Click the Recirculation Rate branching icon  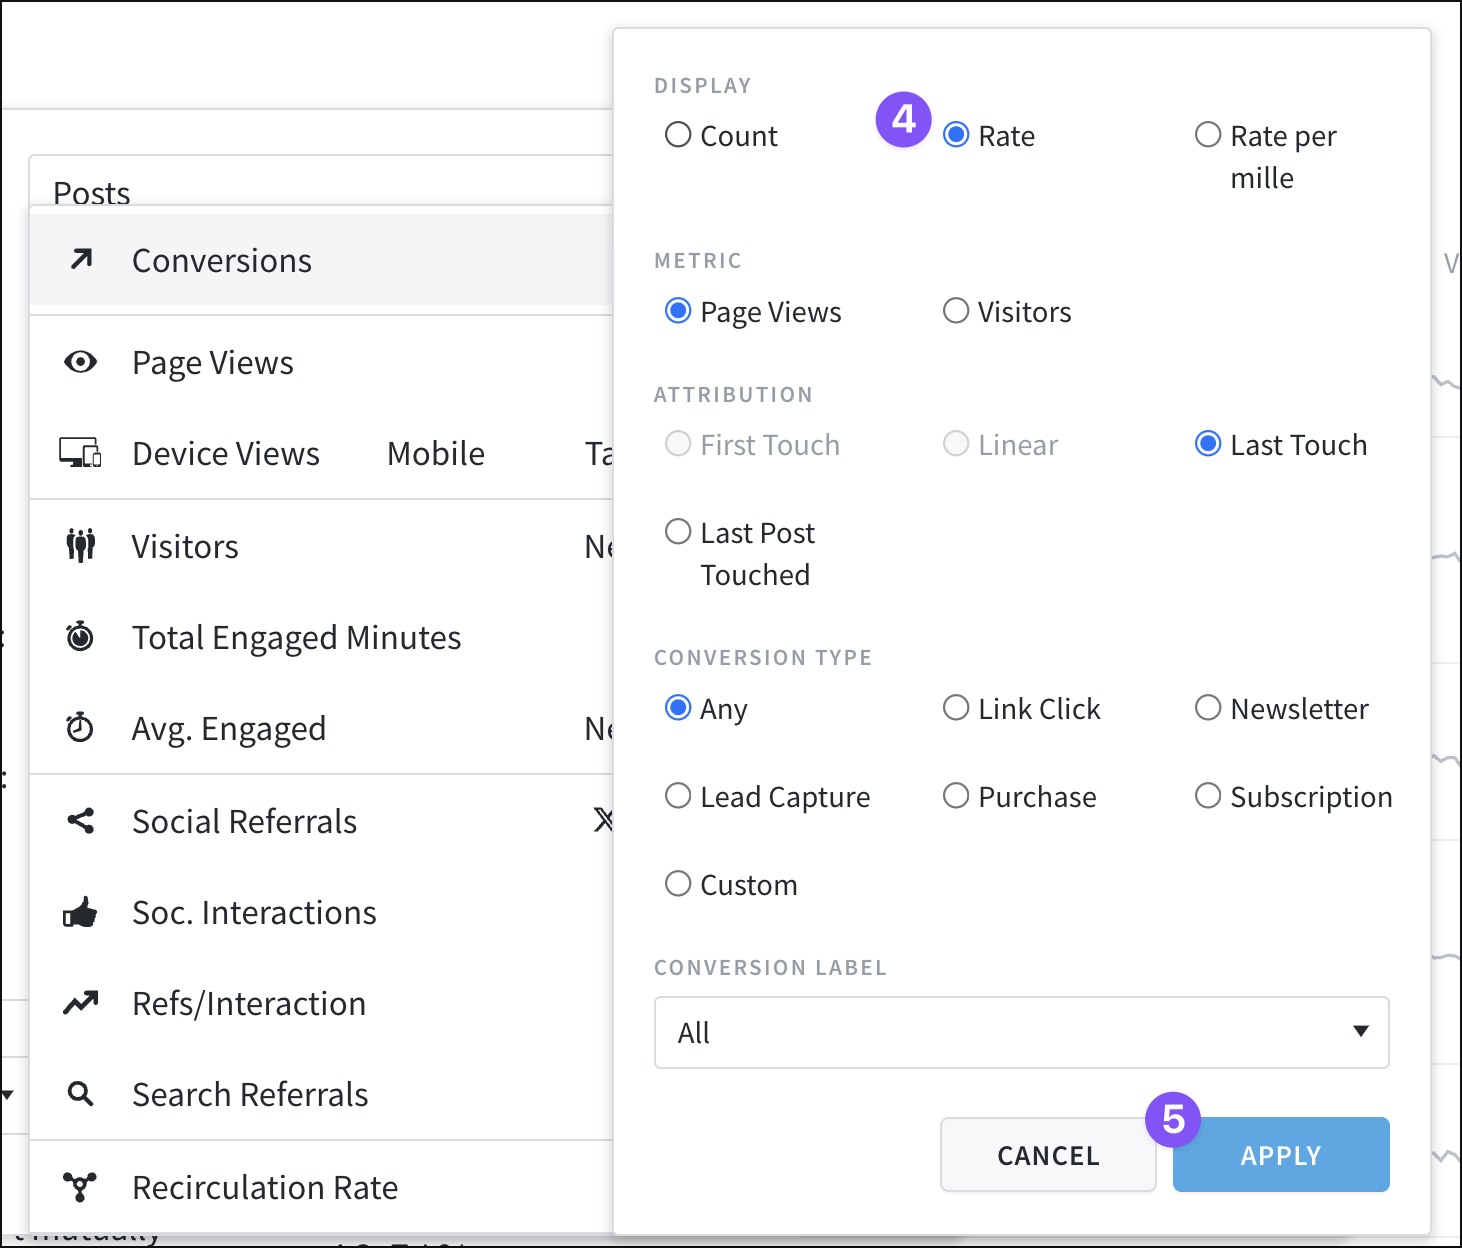tap(80, 1186)
